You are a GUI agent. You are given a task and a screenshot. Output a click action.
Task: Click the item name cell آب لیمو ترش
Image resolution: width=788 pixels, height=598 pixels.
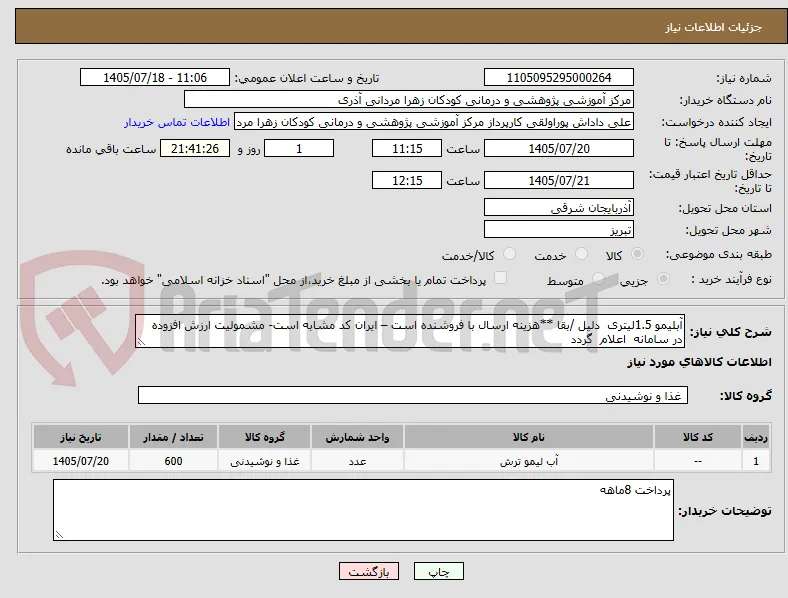[529, 461]
